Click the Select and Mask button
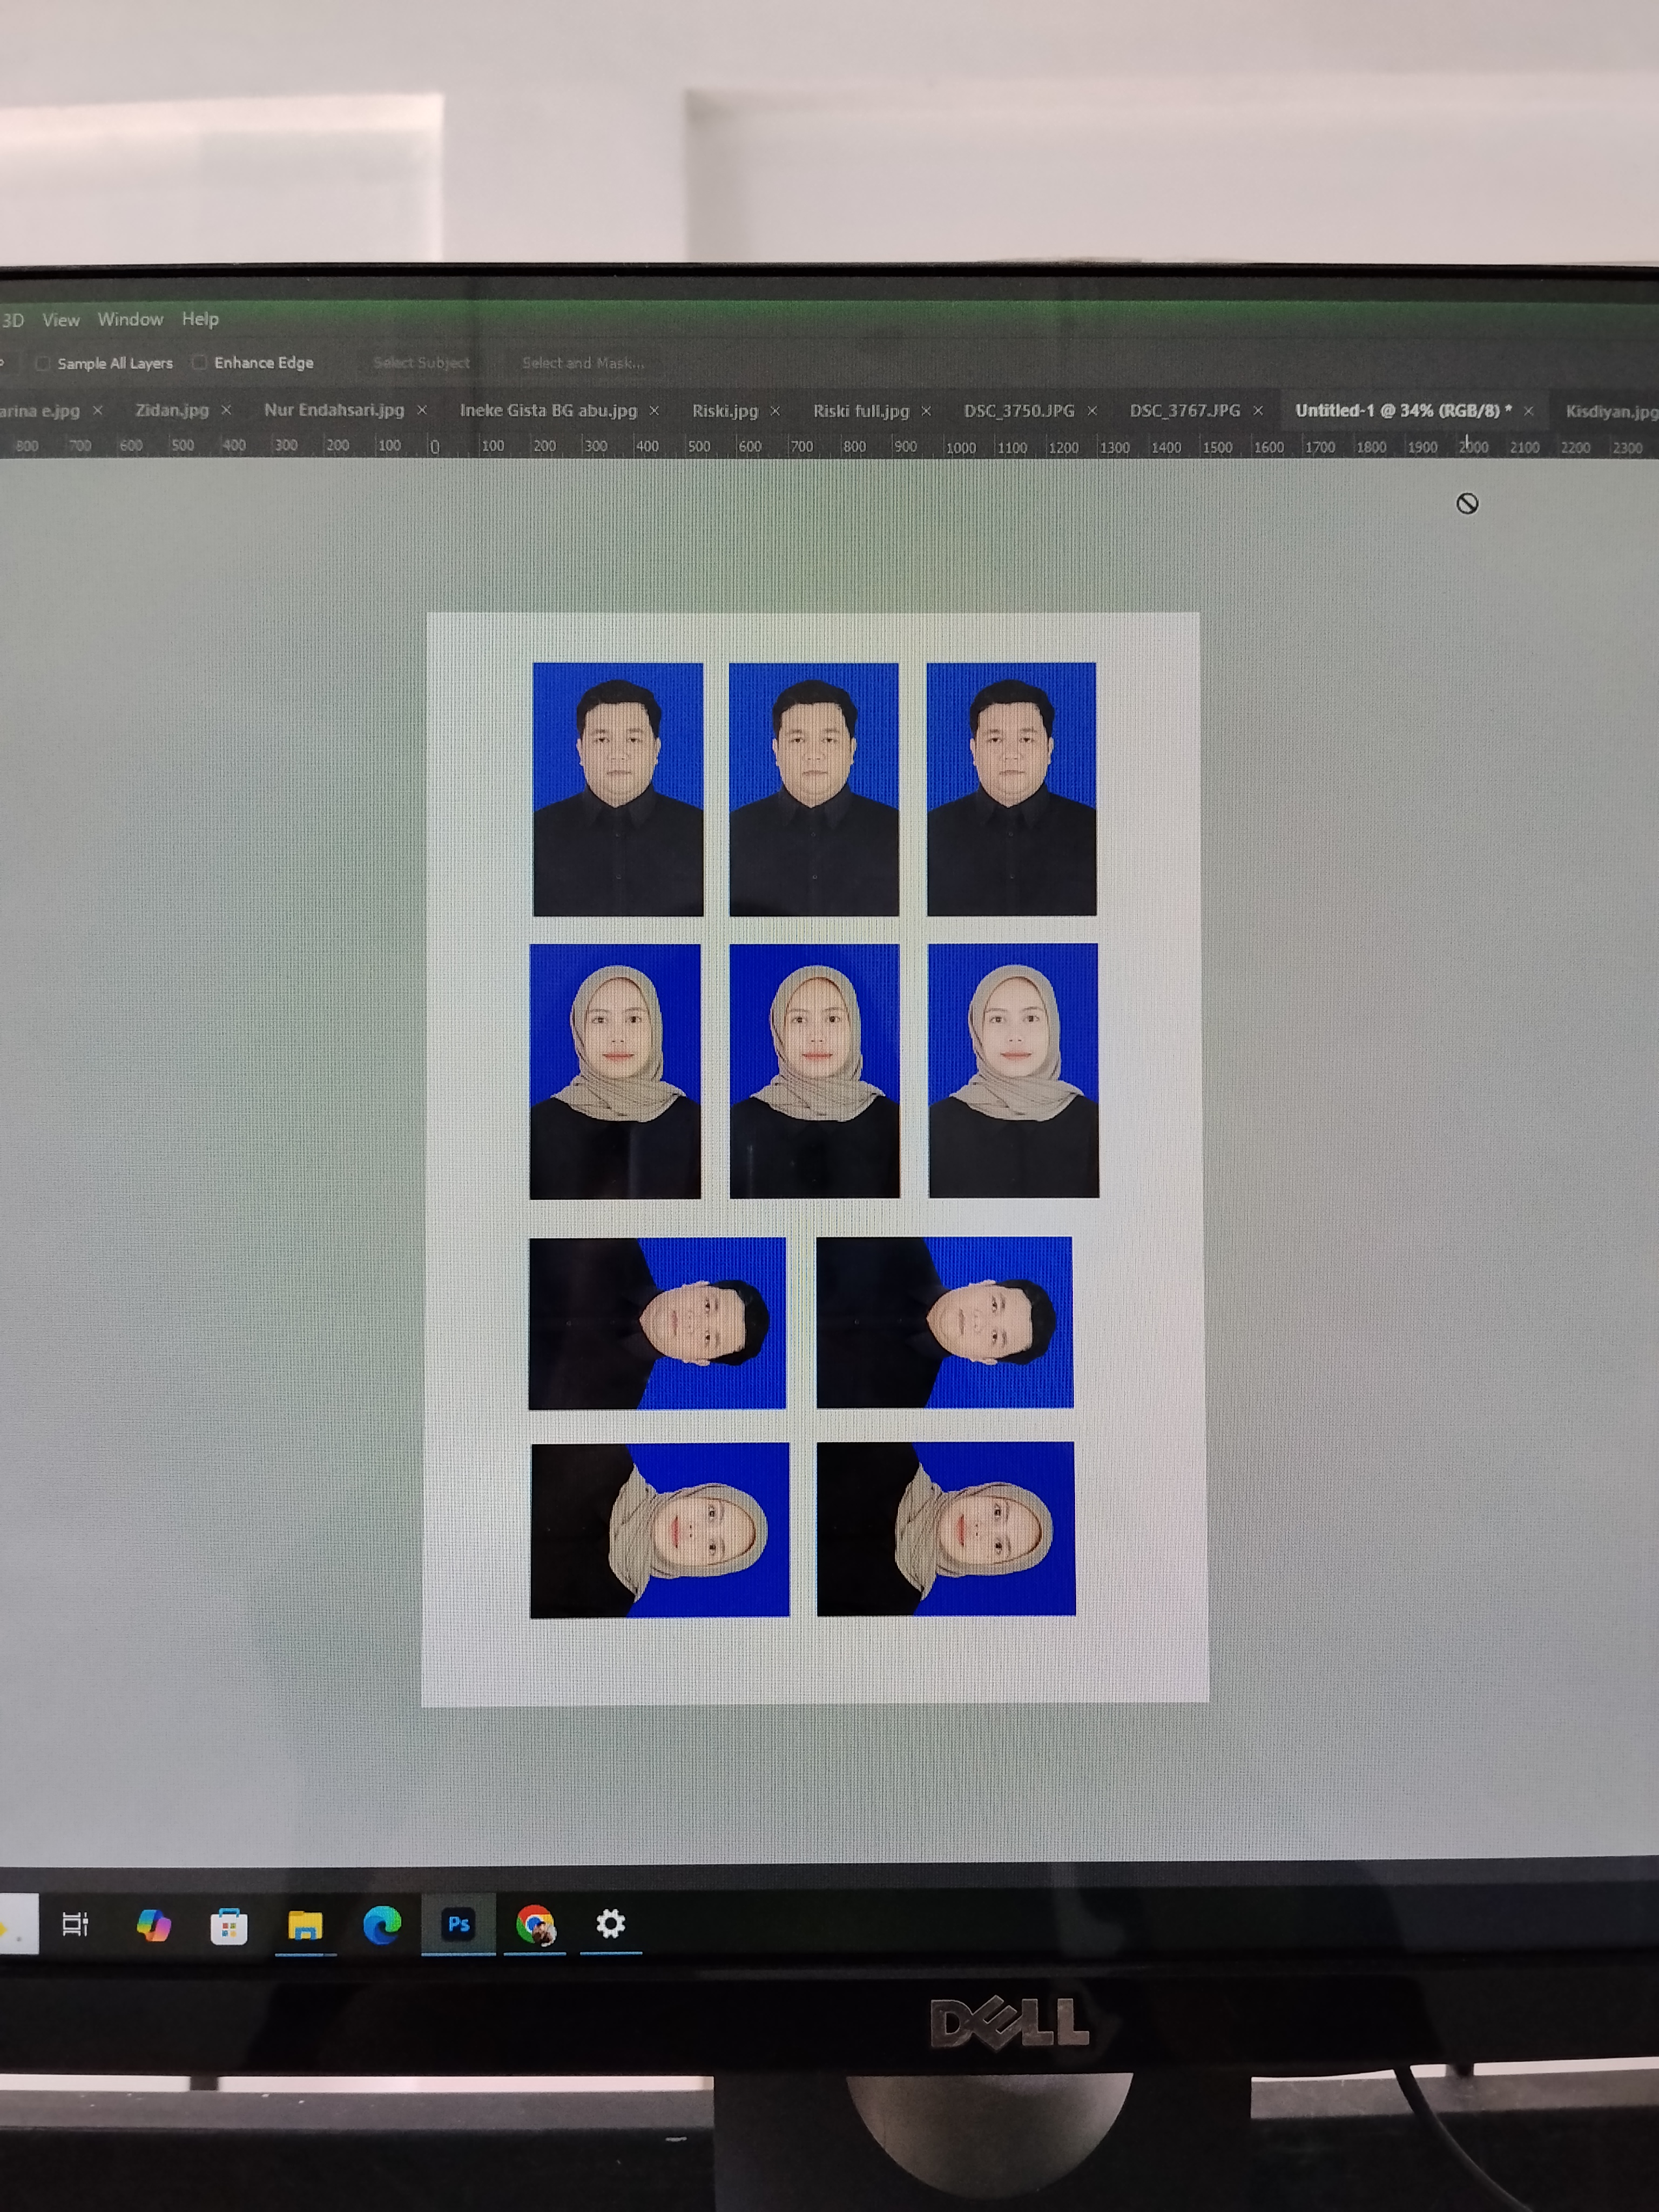The image size is (1659, 2212). (x=583, y=363)
